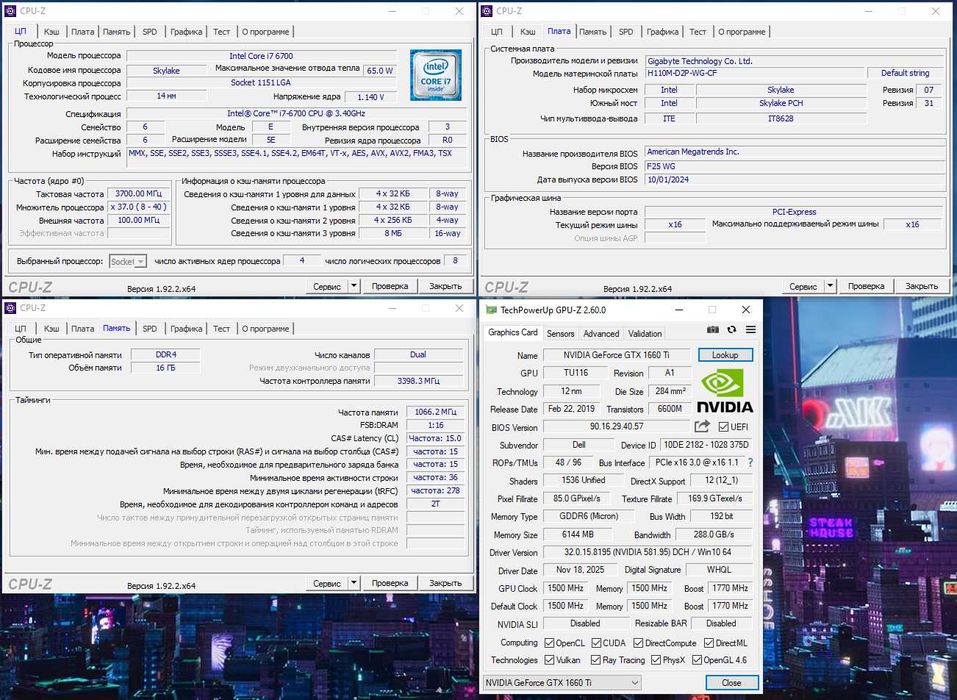Open the Validation tab in GPU-Z
957x700 pixels.
[645, 334]
